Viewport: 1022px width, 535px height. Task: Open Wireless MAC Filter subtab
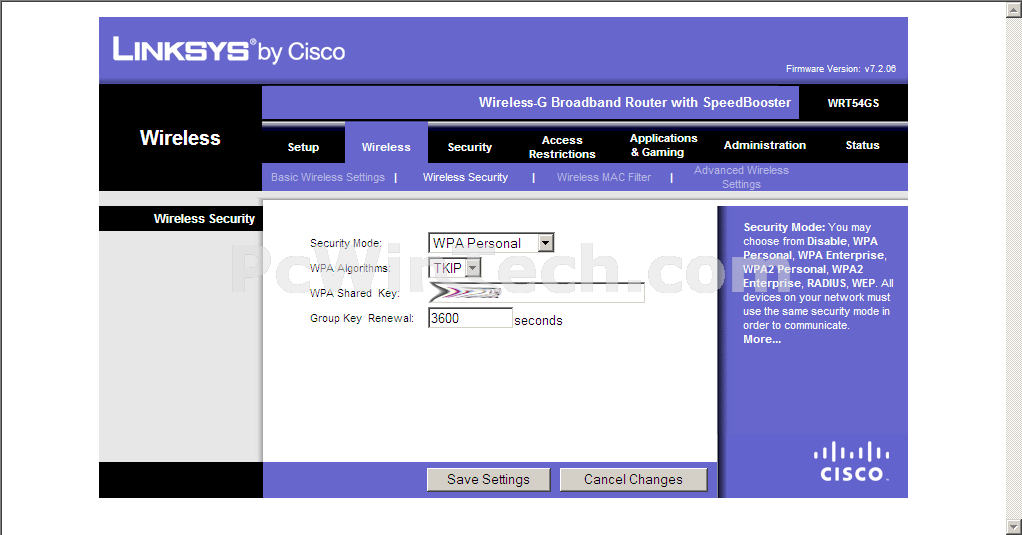(604, 177)
